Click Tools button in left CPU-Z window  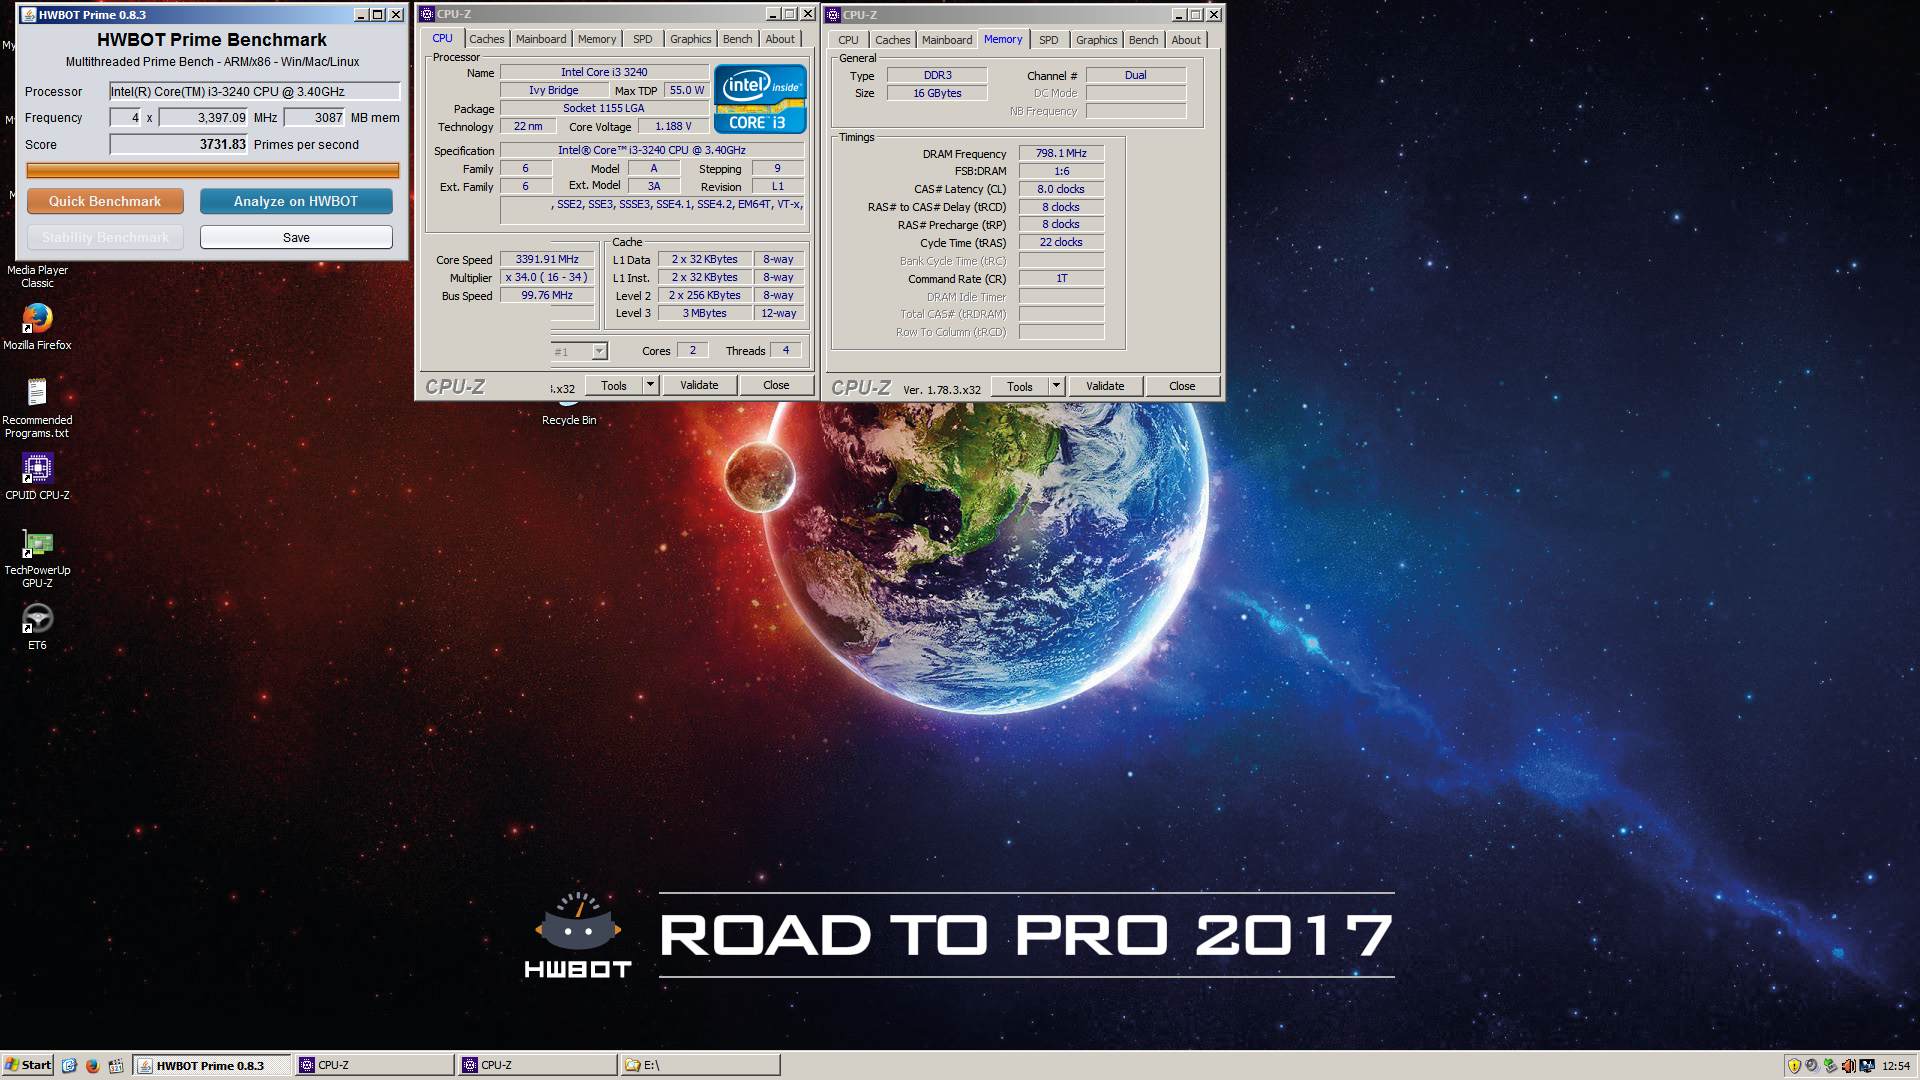coord(614,385)
